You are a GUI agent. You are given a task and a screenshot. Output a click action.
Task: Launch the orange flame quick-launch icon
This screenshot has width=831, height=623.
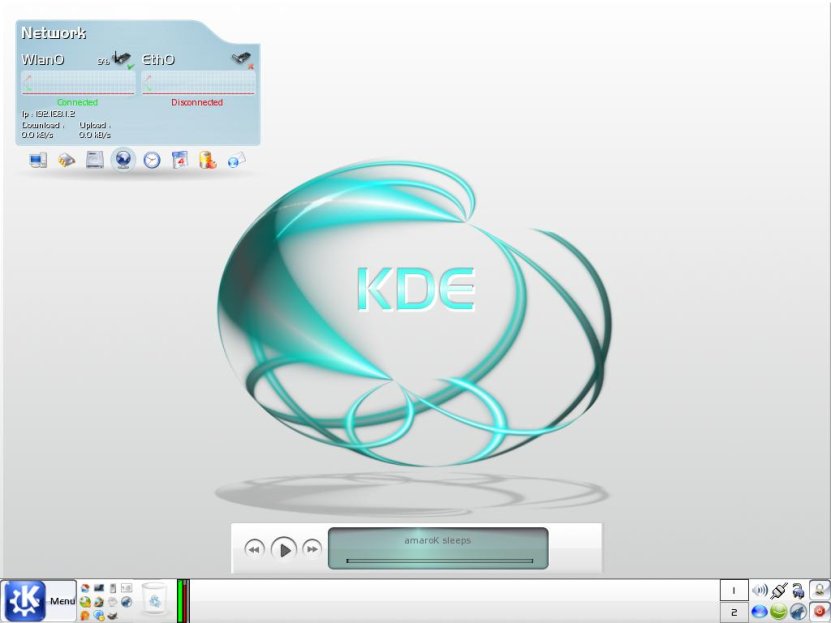[85, 616]
